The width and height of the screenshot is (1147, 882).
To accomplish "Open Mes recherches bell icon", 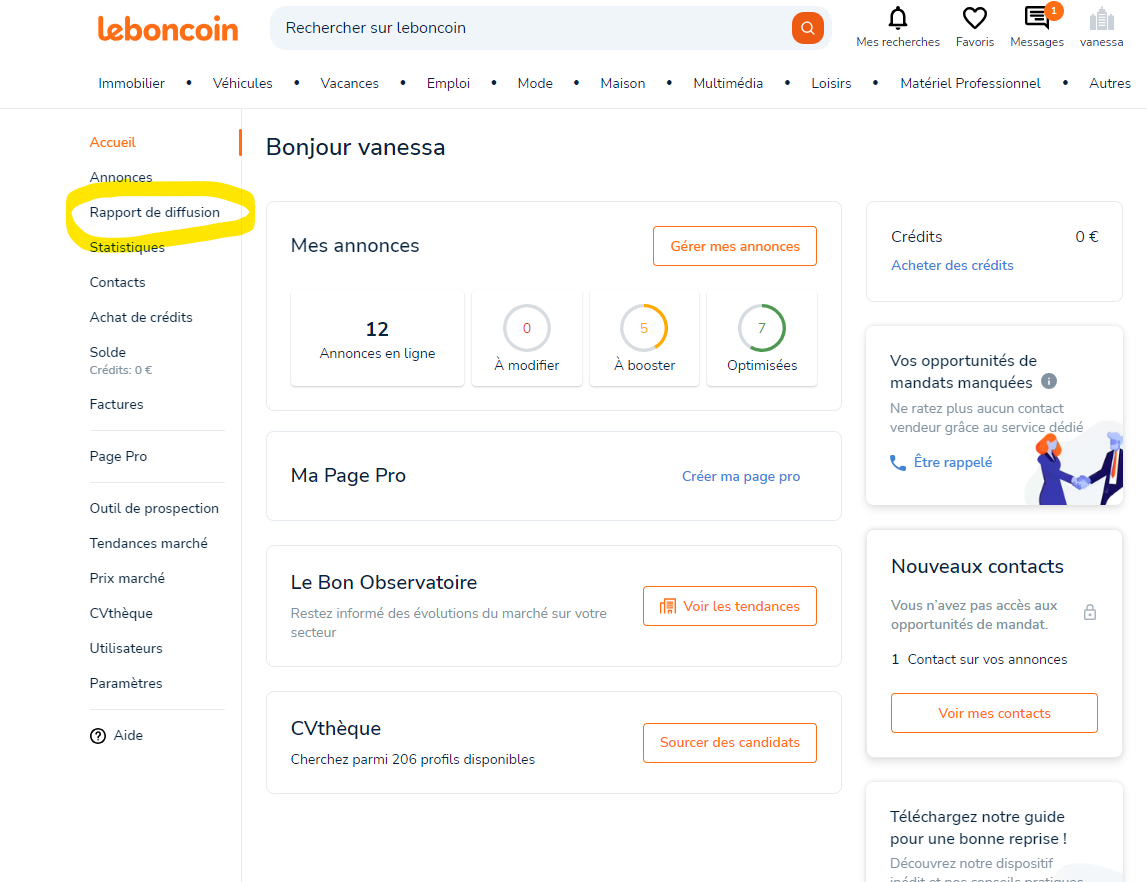I will tap(898, 18).
